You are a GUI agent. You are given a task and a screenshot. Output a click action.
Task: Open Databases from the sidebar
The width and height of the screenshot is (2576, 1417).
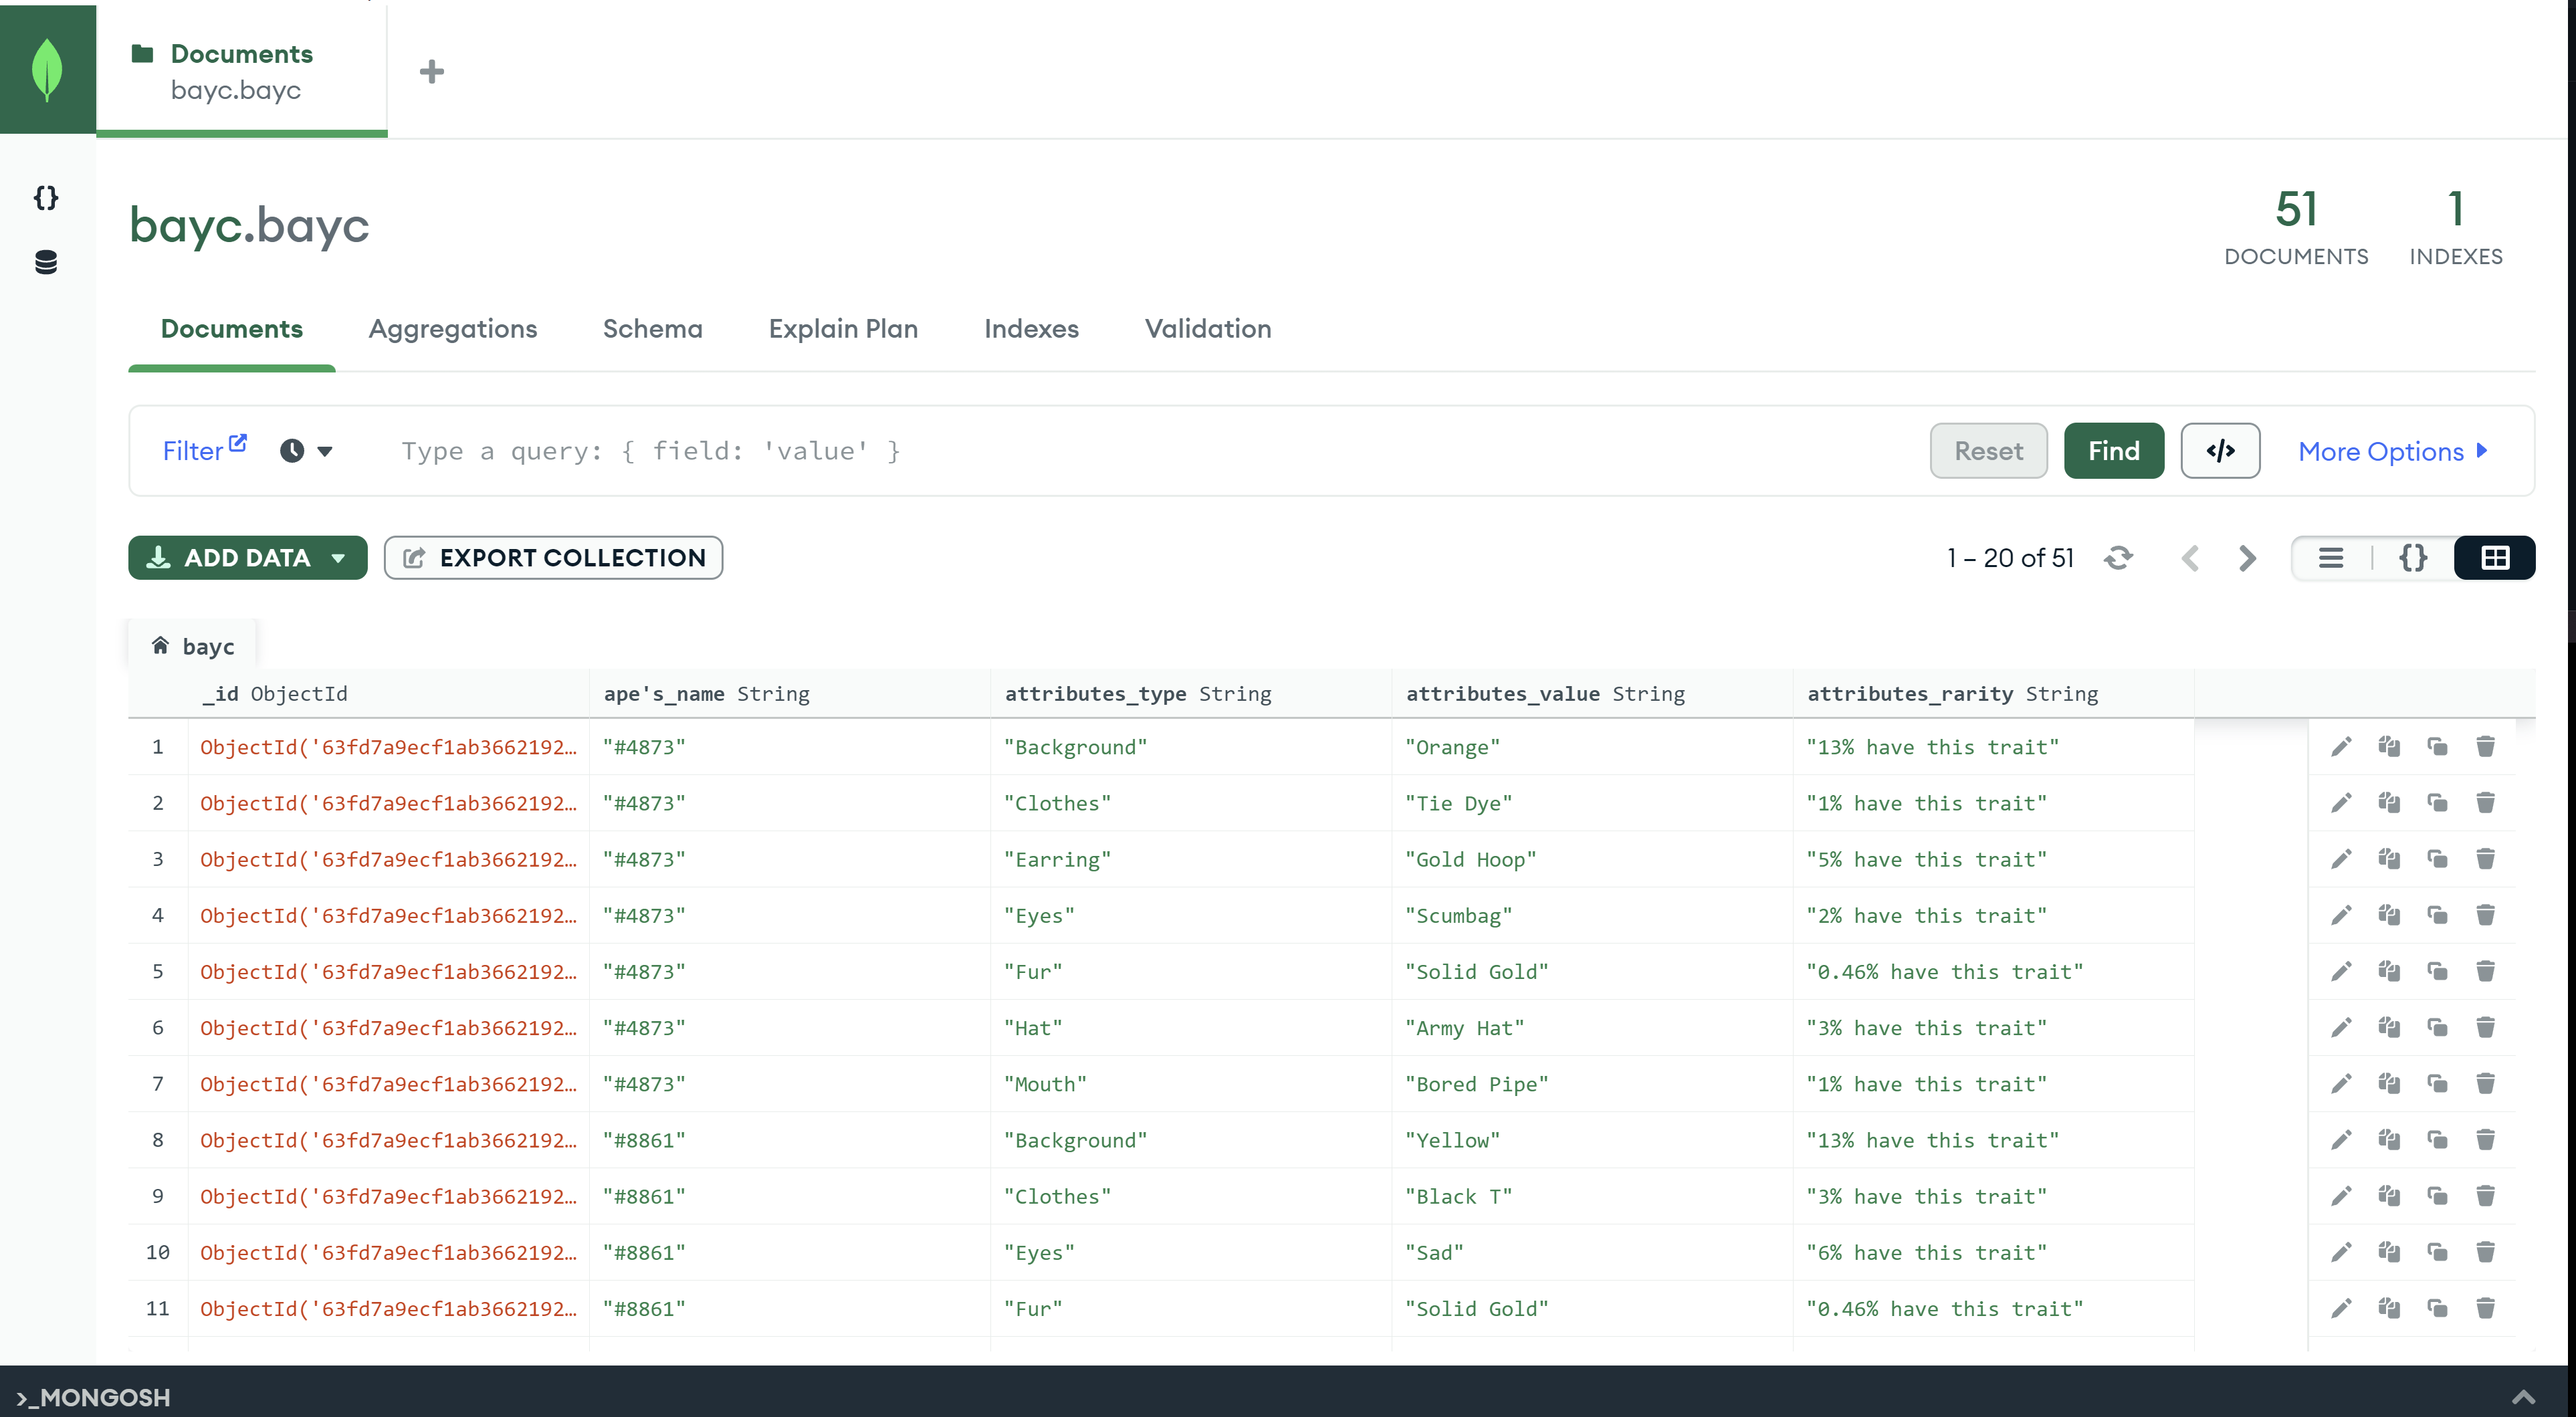point(45,262)
